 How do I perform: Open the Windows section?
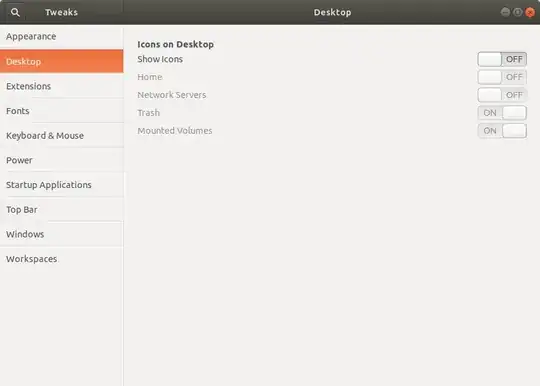point(62,234)
